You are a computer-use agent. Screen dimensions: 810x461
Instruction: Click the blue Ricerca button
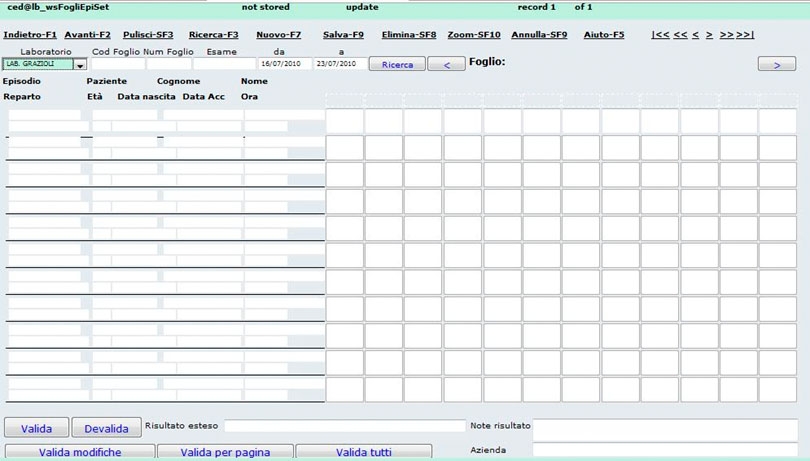click(x=397, y=65)
